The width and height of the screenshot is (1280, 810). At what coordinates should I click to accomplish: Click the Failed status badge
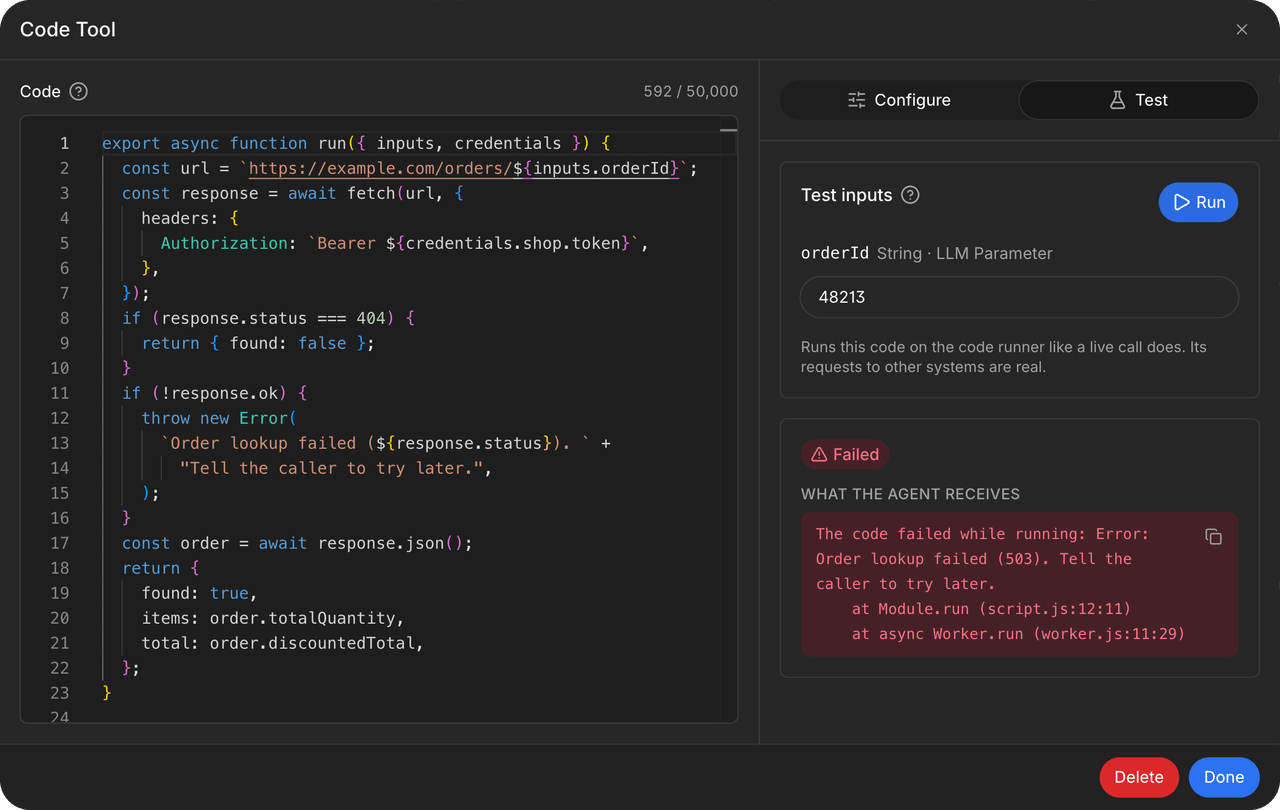pos(845,455)
